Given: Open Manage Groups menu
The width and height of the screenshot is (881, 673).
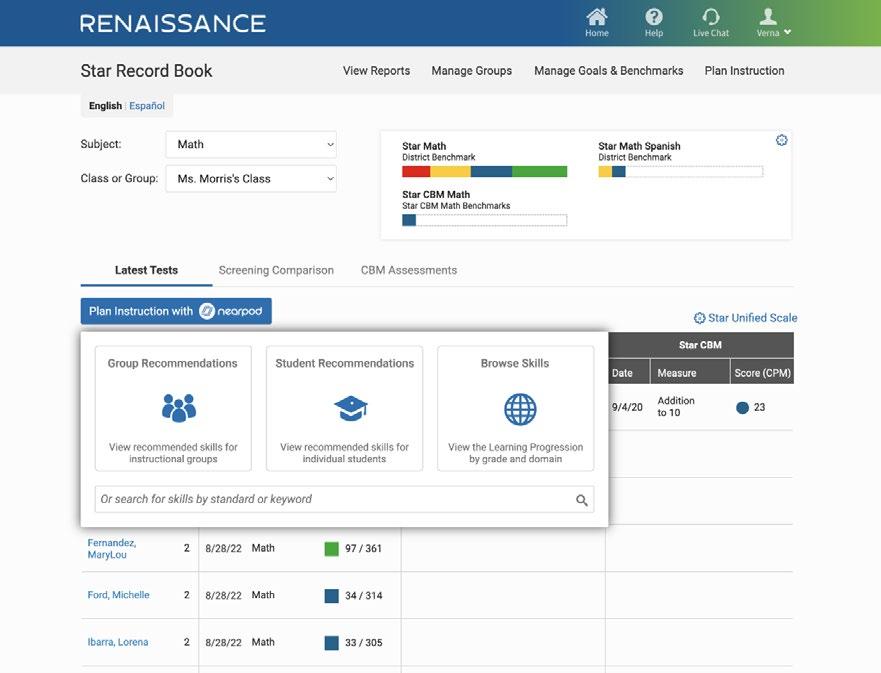Looking at the screenshot, I should tap(471, 71).
